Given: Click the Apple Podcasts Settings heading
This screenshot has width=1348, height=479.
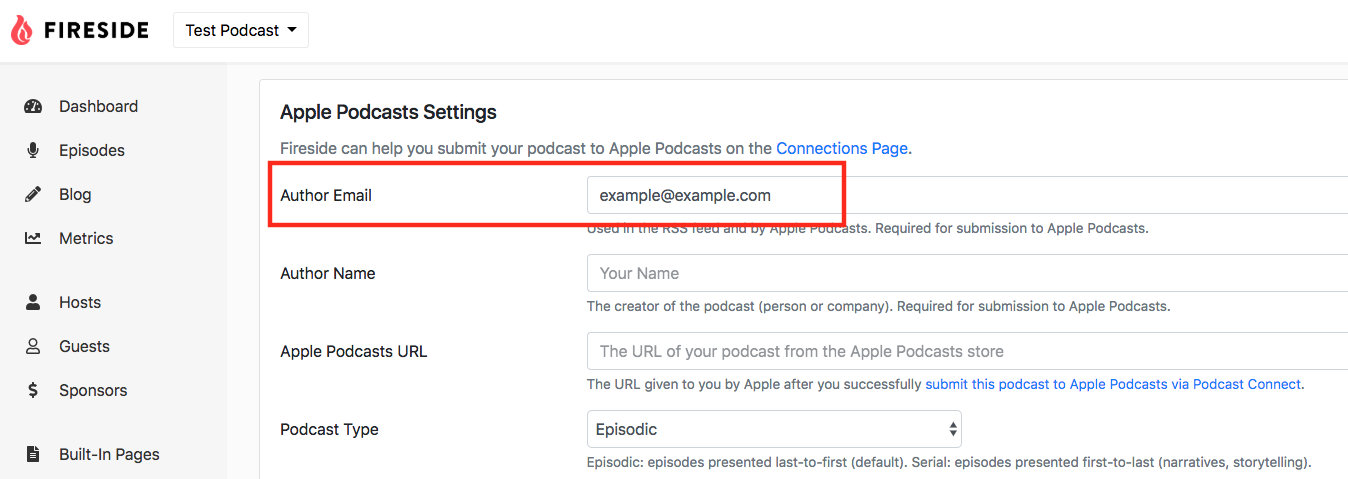Looking at the screenshot, I should (x=388, y=112).
